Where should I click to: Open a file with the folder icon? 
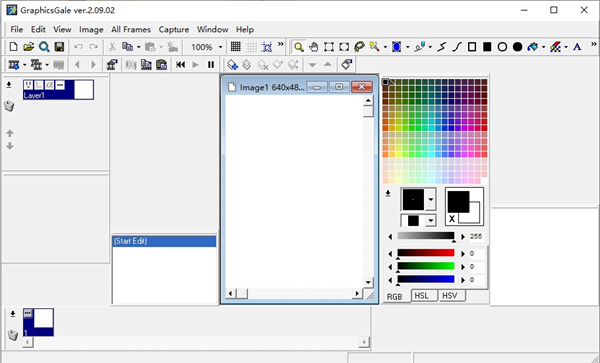click(x=28, y=47)
